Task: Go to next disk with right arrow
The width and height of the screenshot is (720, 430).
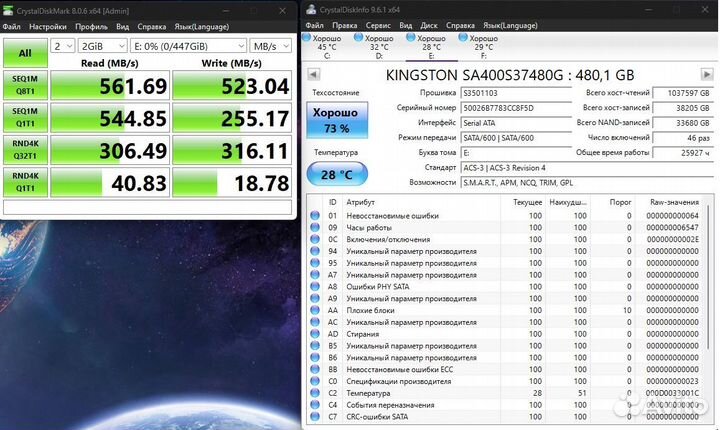Action: (x=707, y=74)
